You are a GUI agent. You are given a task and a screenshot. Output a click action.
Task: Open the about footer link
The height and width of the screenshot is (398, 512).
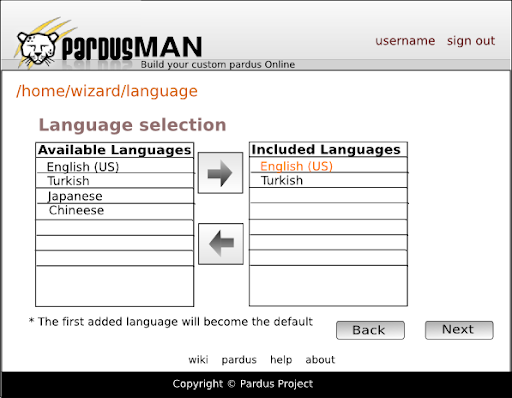[x=320, y=360]
